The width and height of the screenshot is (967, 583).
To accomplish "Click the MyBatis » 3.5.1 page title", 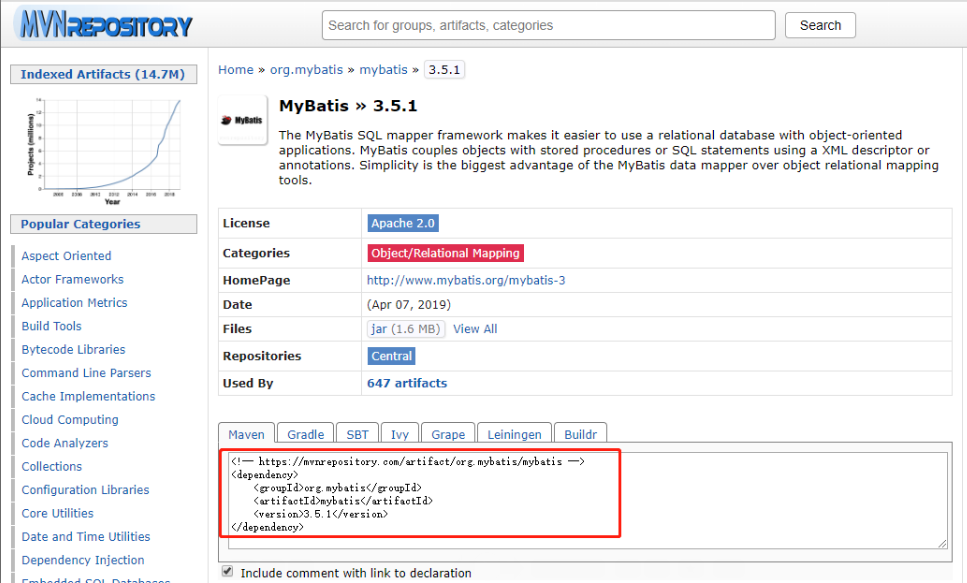I will click(348, 106).
